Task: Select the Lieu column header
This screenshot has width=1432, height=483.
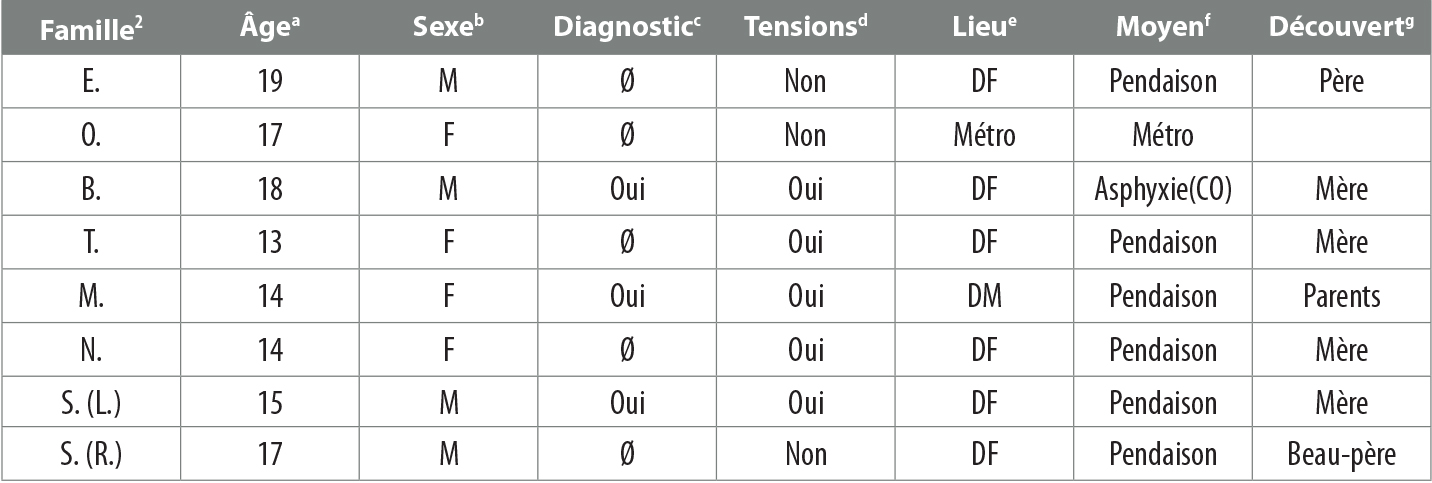Action: [984, 29]
